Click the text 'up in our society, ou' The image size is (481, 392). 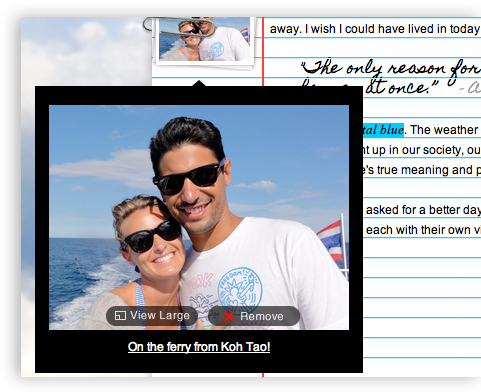pyautogui.click(x=426, y=150)
